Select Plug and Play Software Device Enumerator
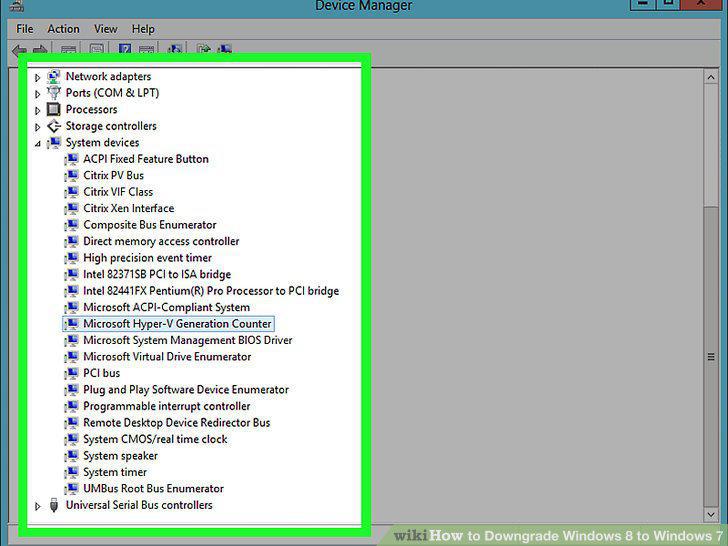The height and width of the screenshot is (546, 728). click(x=186, y=390)
